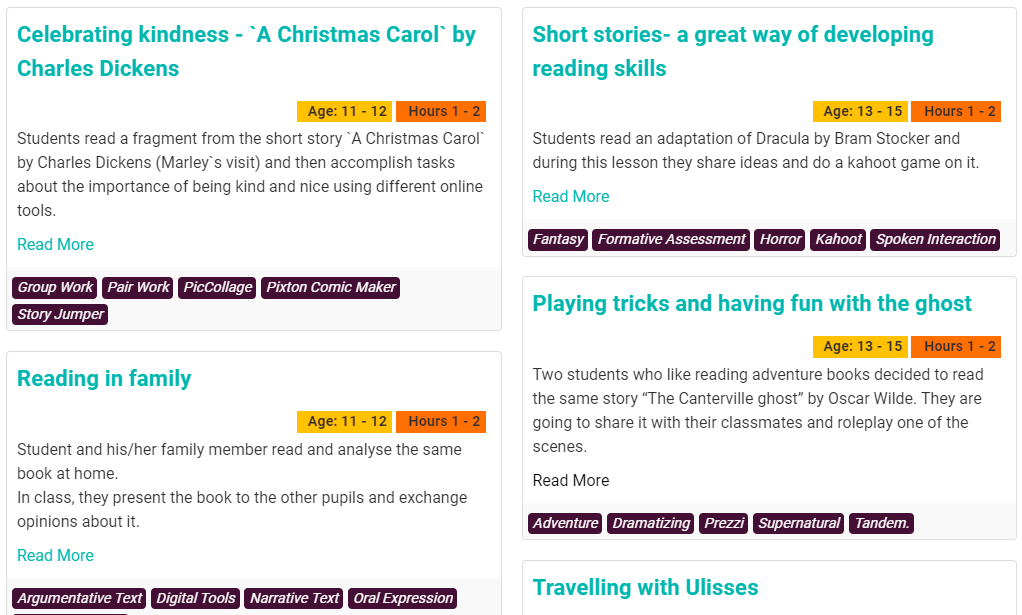Click the 'Horror' tag
This screenshot has height=615, width=1022.
pyautogui.click(x=780, y=239)
